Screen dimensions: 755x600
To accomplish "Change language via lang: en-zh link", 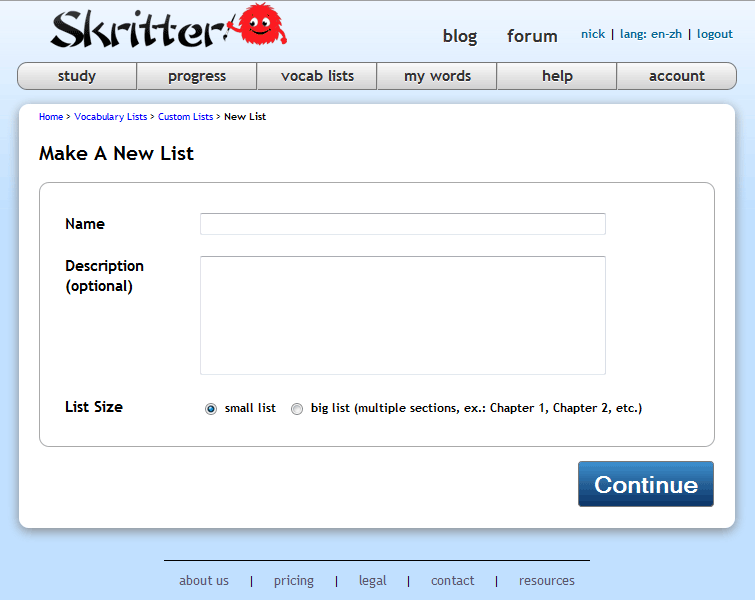I will click(x=649, y=34).
